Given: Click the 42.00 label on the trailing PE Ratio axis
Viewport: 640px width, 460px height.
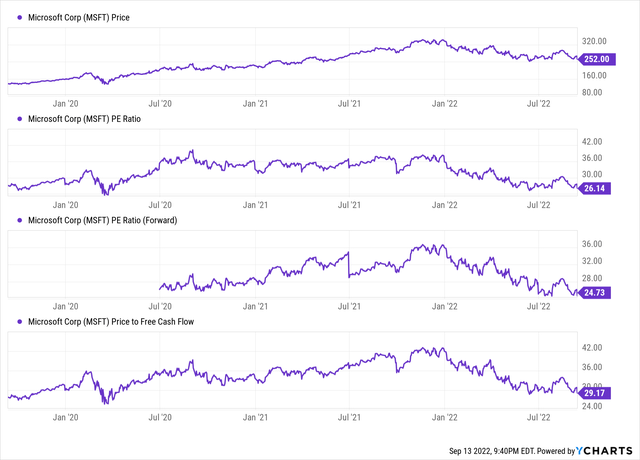Looking at the screenshot, I should click(x=596, y=142).
